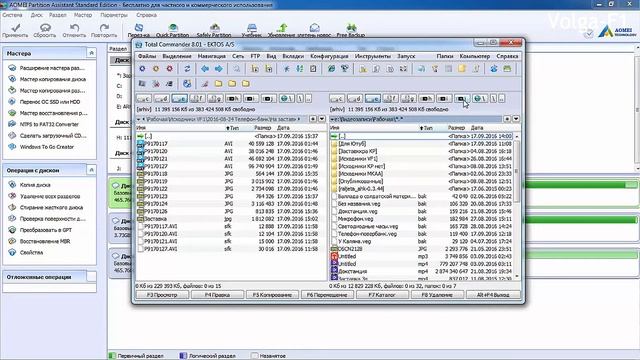
Task: Collapse the Мастера panel in AOMEI
Action: pyautogui.click(x=91, y=53)
